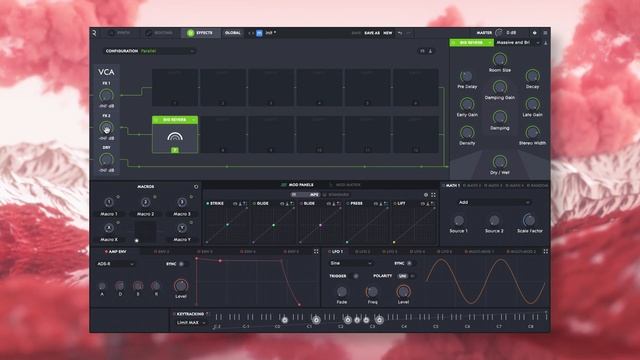Expand the mod panels fullscreen icon
This screenshot has height=360, width=640.
point(433,195)
